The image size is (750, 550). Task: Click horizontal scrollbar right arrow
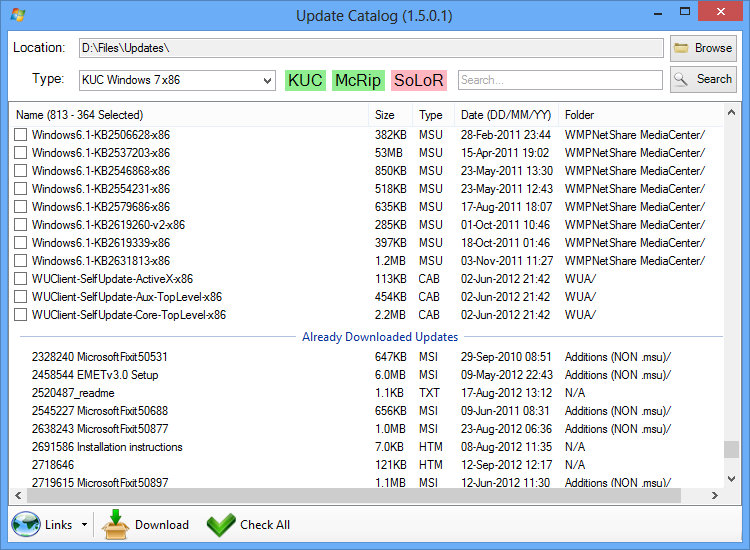715,495
